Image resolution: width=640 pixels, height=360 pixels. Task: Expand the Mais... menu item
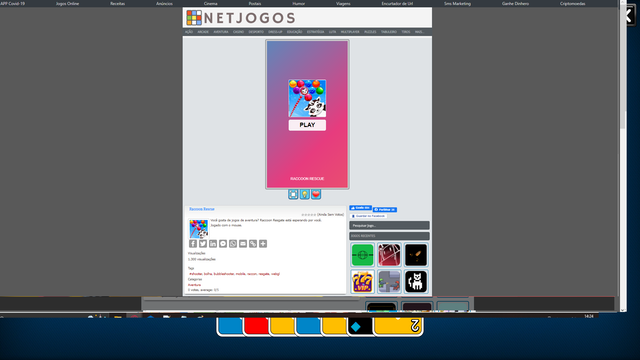click(419, 32)
